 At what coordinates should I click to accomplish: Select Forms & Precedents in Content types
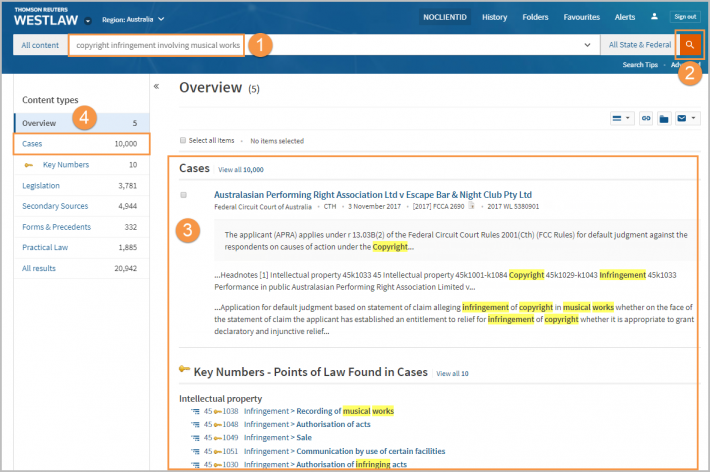pos(82,227)
